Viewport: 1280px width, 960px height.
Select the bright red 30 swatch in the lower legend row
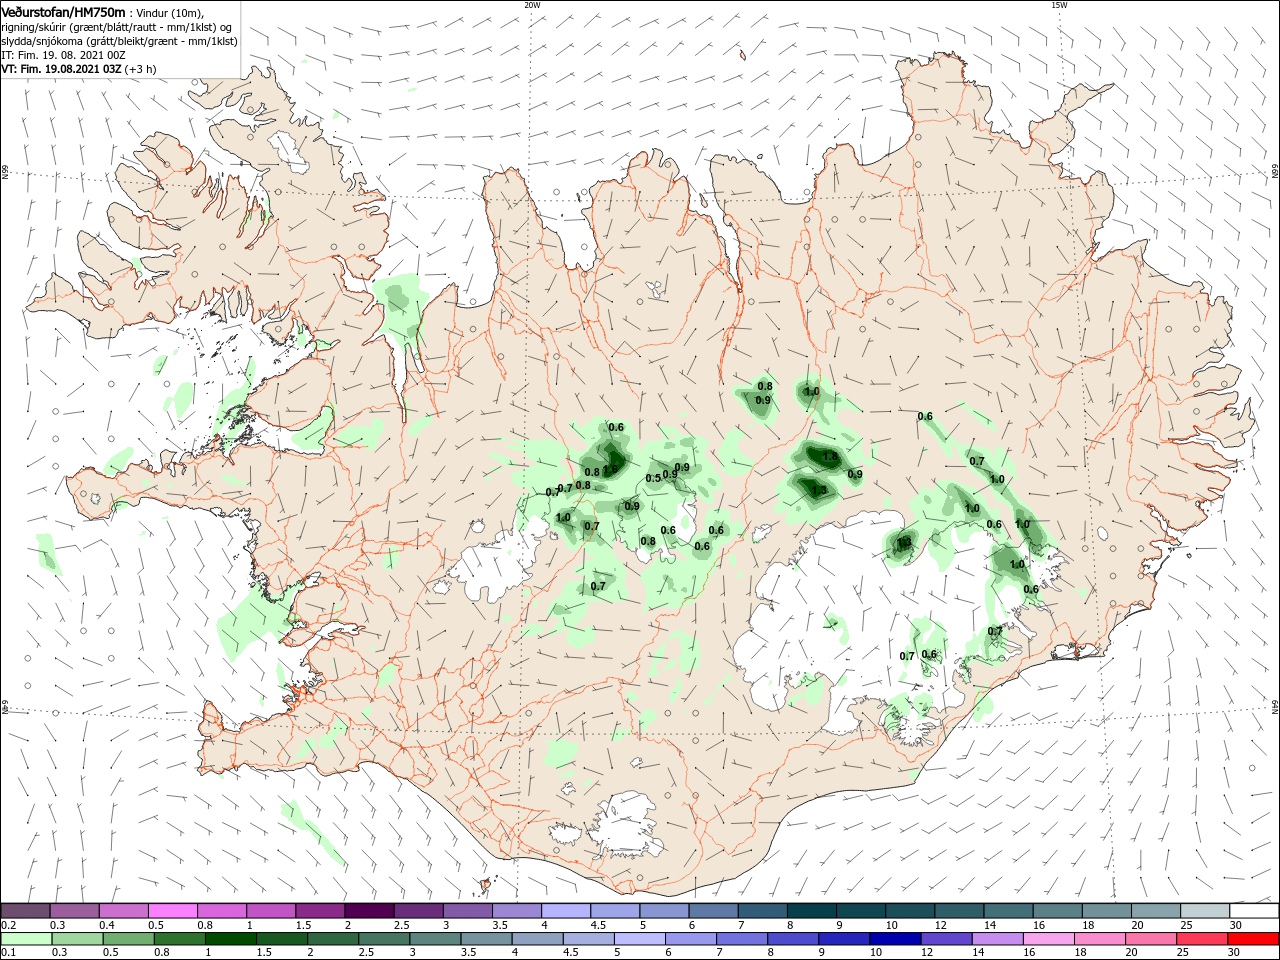click(1254, 938)
